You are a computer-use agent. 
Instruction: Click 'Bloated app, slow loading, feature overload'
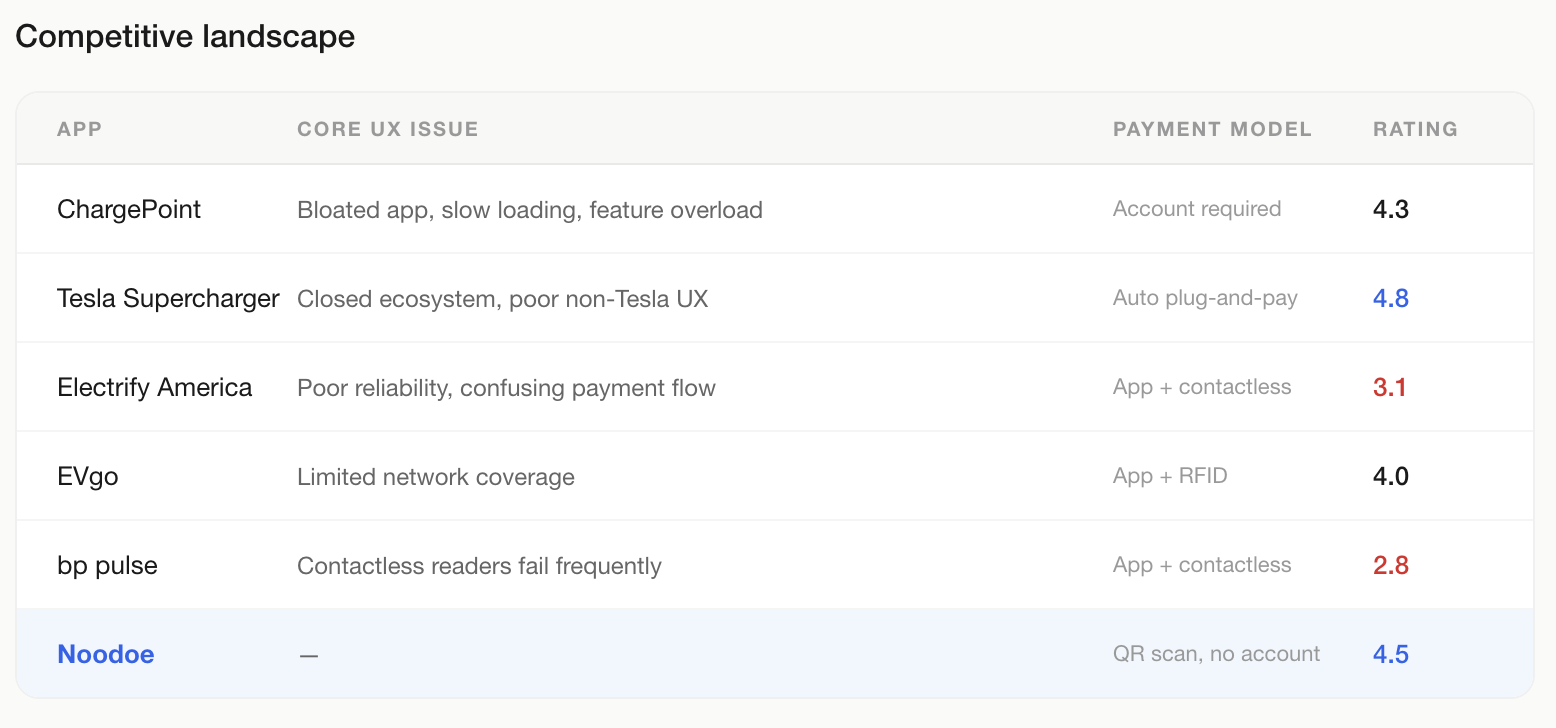[x=530, y=210]
